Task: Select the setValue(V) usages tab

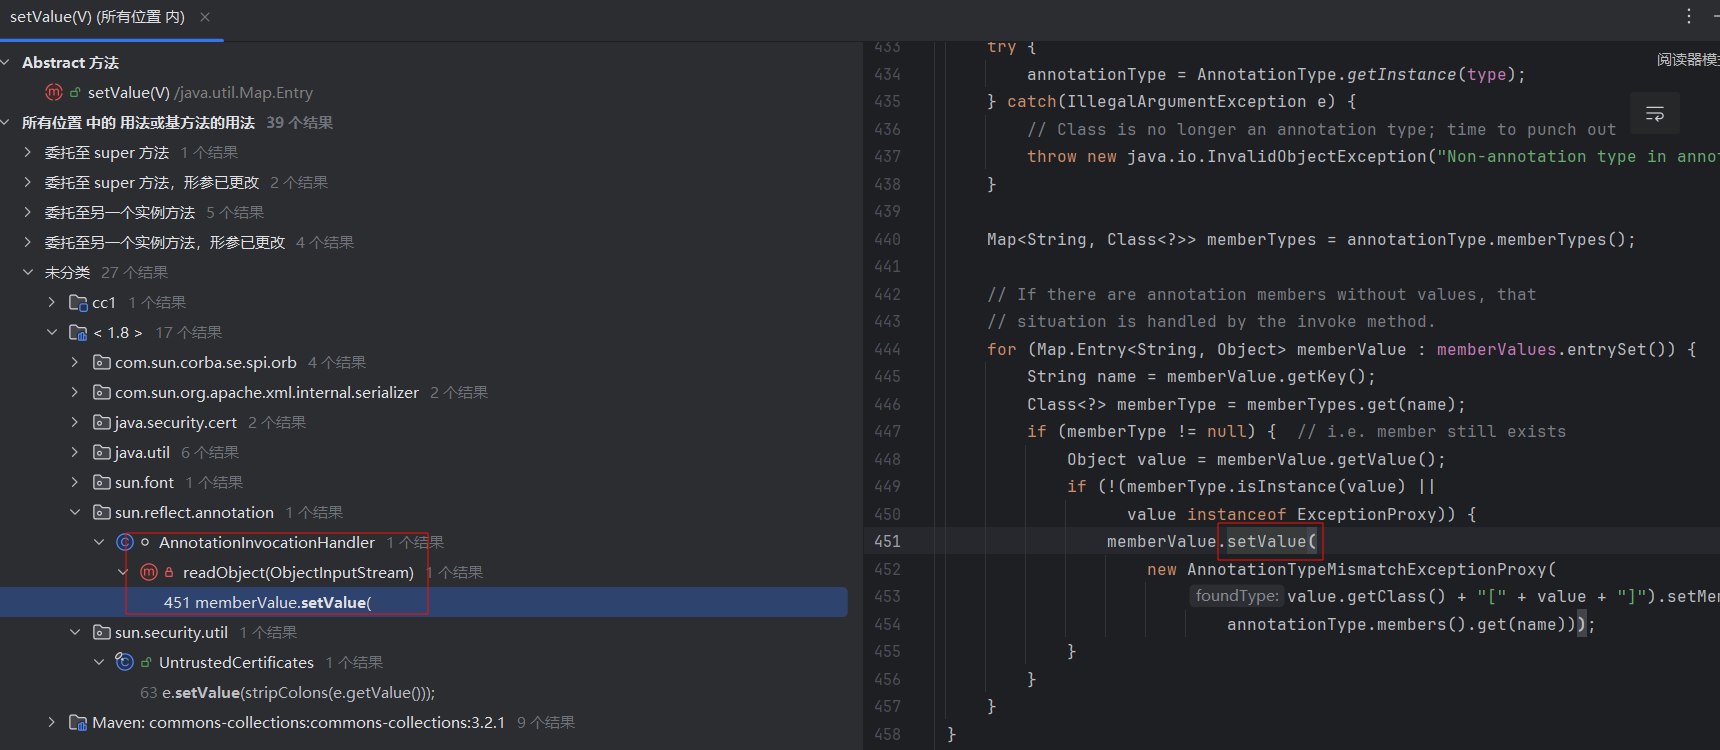Action: coord(97,17)
